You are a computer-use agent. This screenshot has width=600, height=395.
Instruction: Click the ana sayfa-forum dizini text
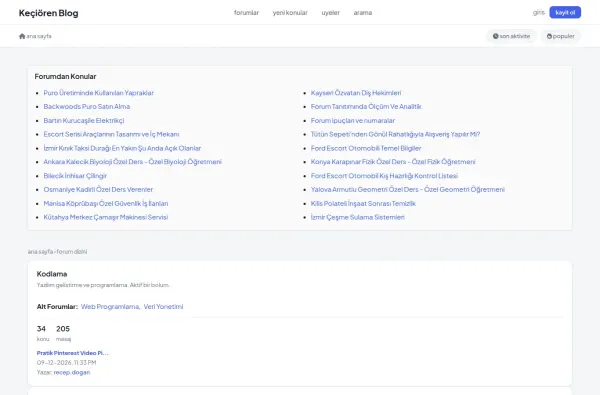[57, 251]
